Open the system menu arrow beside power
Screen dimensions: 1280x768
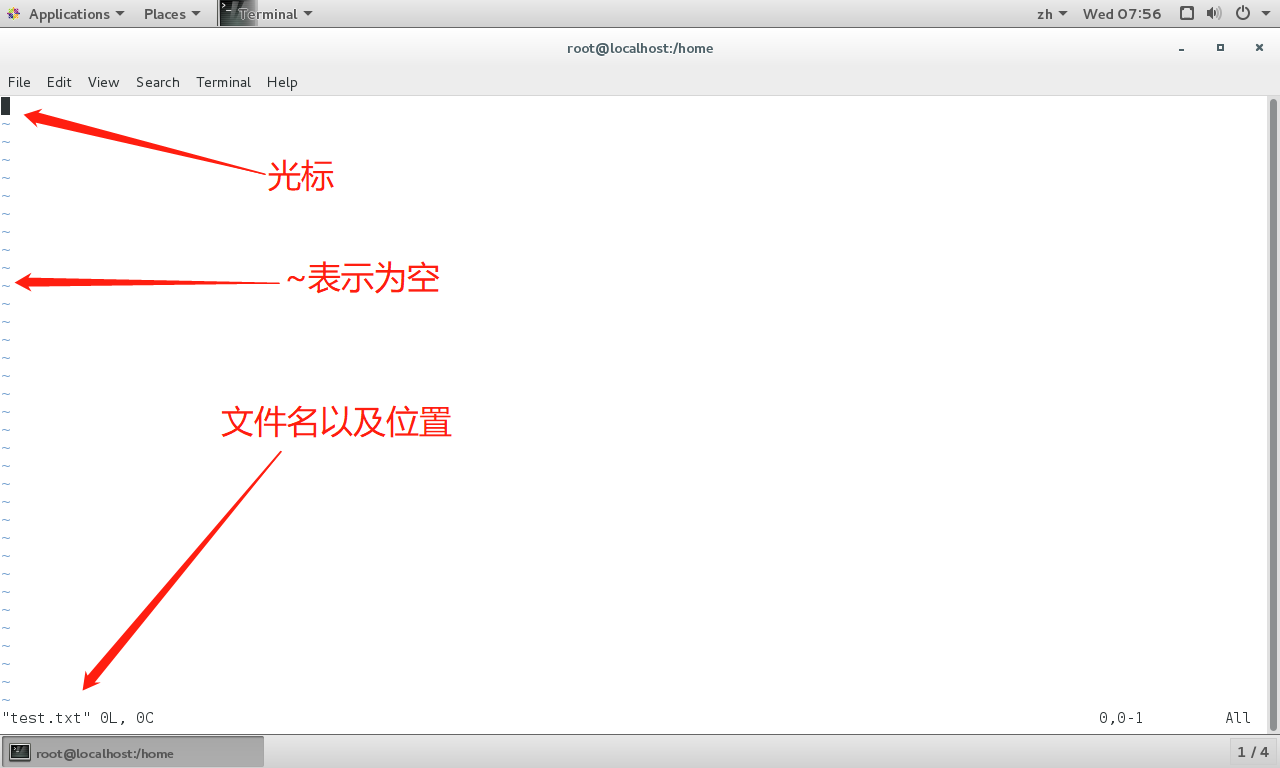(x=1266, y=14)
